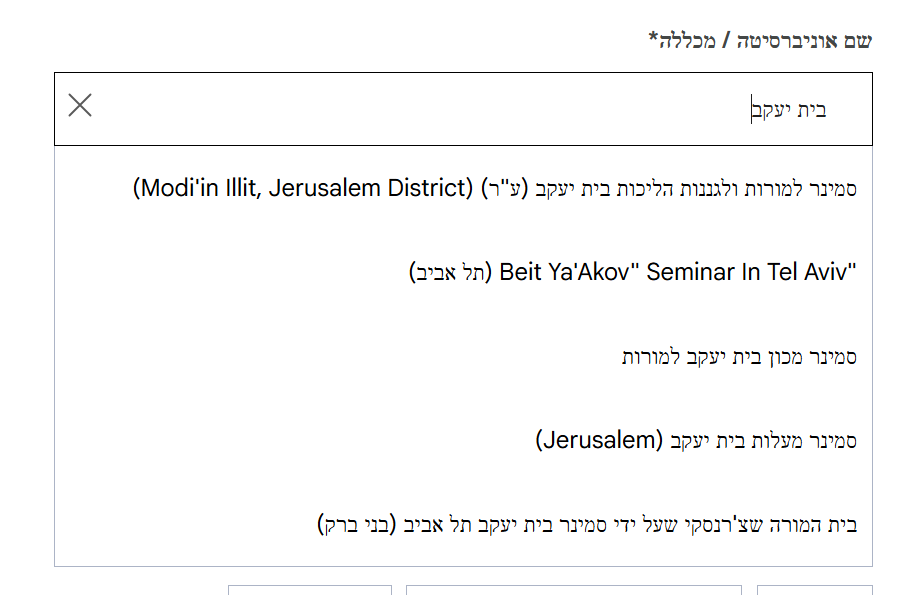Click the typed text "בית יעקב" in search field
The image size is (903, 595).
(x=790, y=110)
